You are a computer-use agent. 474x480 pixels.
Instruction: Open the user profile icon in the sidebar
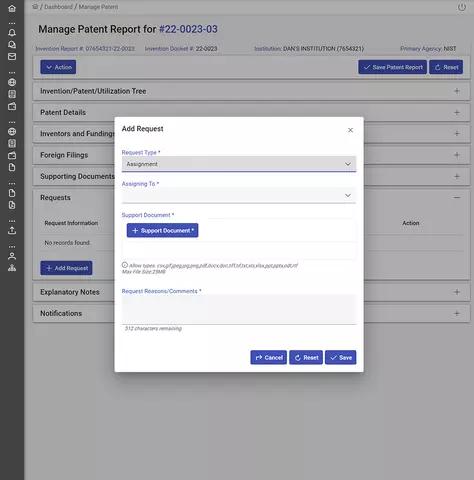(12, 256)
